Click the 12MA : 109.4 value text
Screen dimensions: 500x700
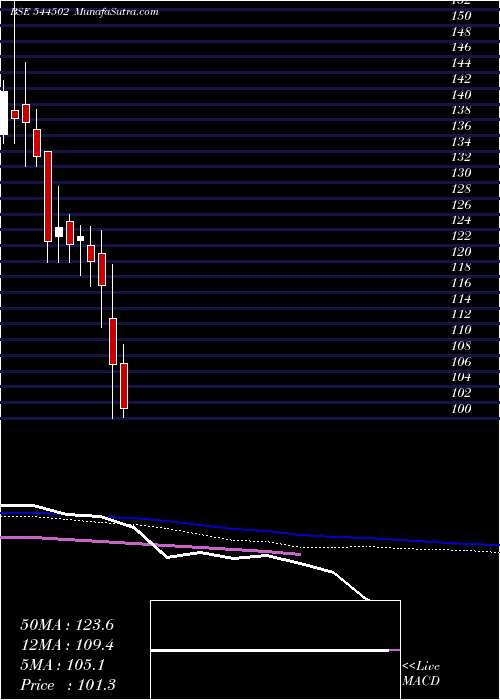[x=67, y=645]
